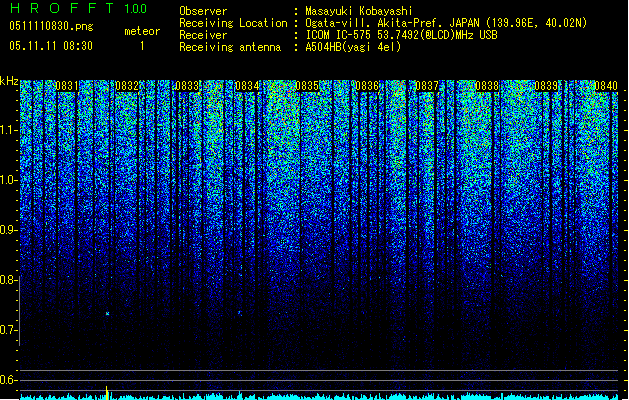
Task: Click the yellow meteor detection spike at bottom
Action: tap(107, 393)
